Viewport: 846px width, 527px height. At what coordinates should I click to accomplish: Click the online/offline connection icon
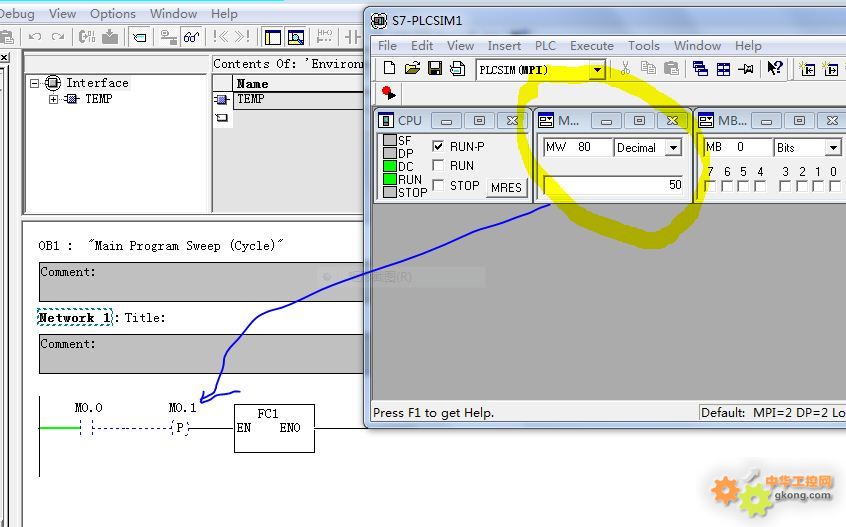click(168, 37)
